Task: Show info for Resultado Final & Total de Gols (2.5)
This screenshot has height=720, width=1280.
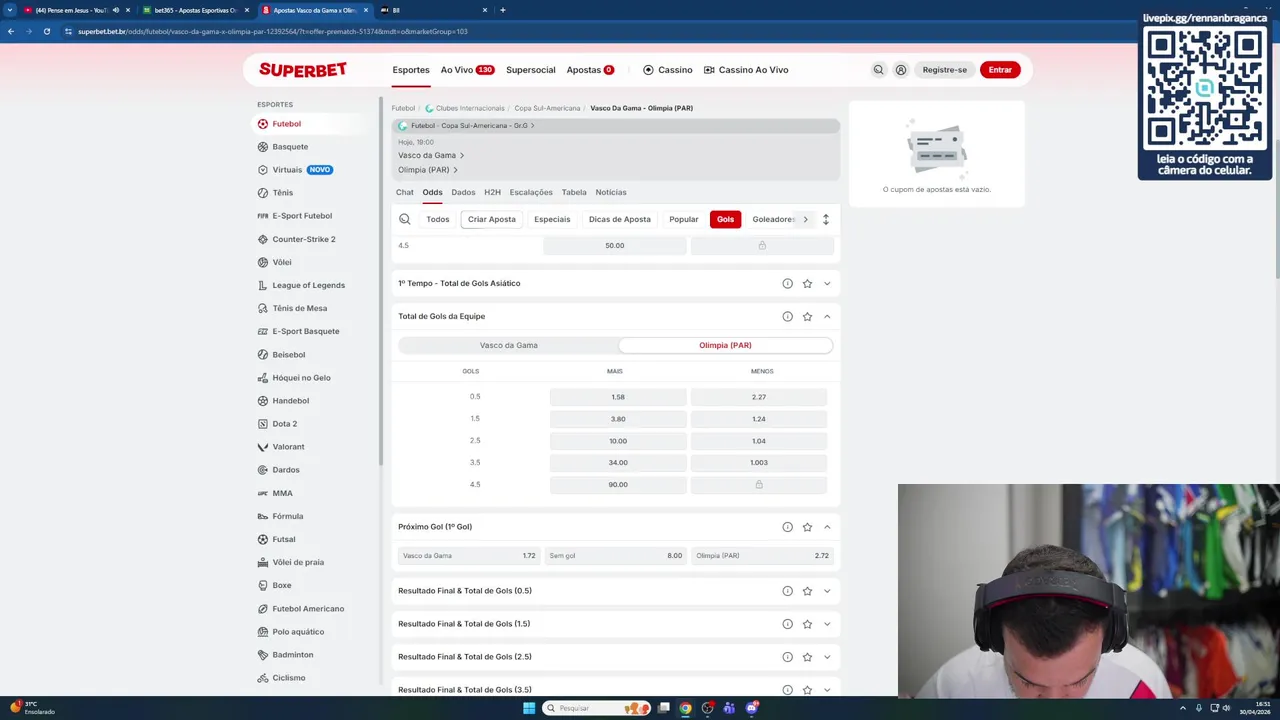Action: pyautogui.click(x=788, y=657)
